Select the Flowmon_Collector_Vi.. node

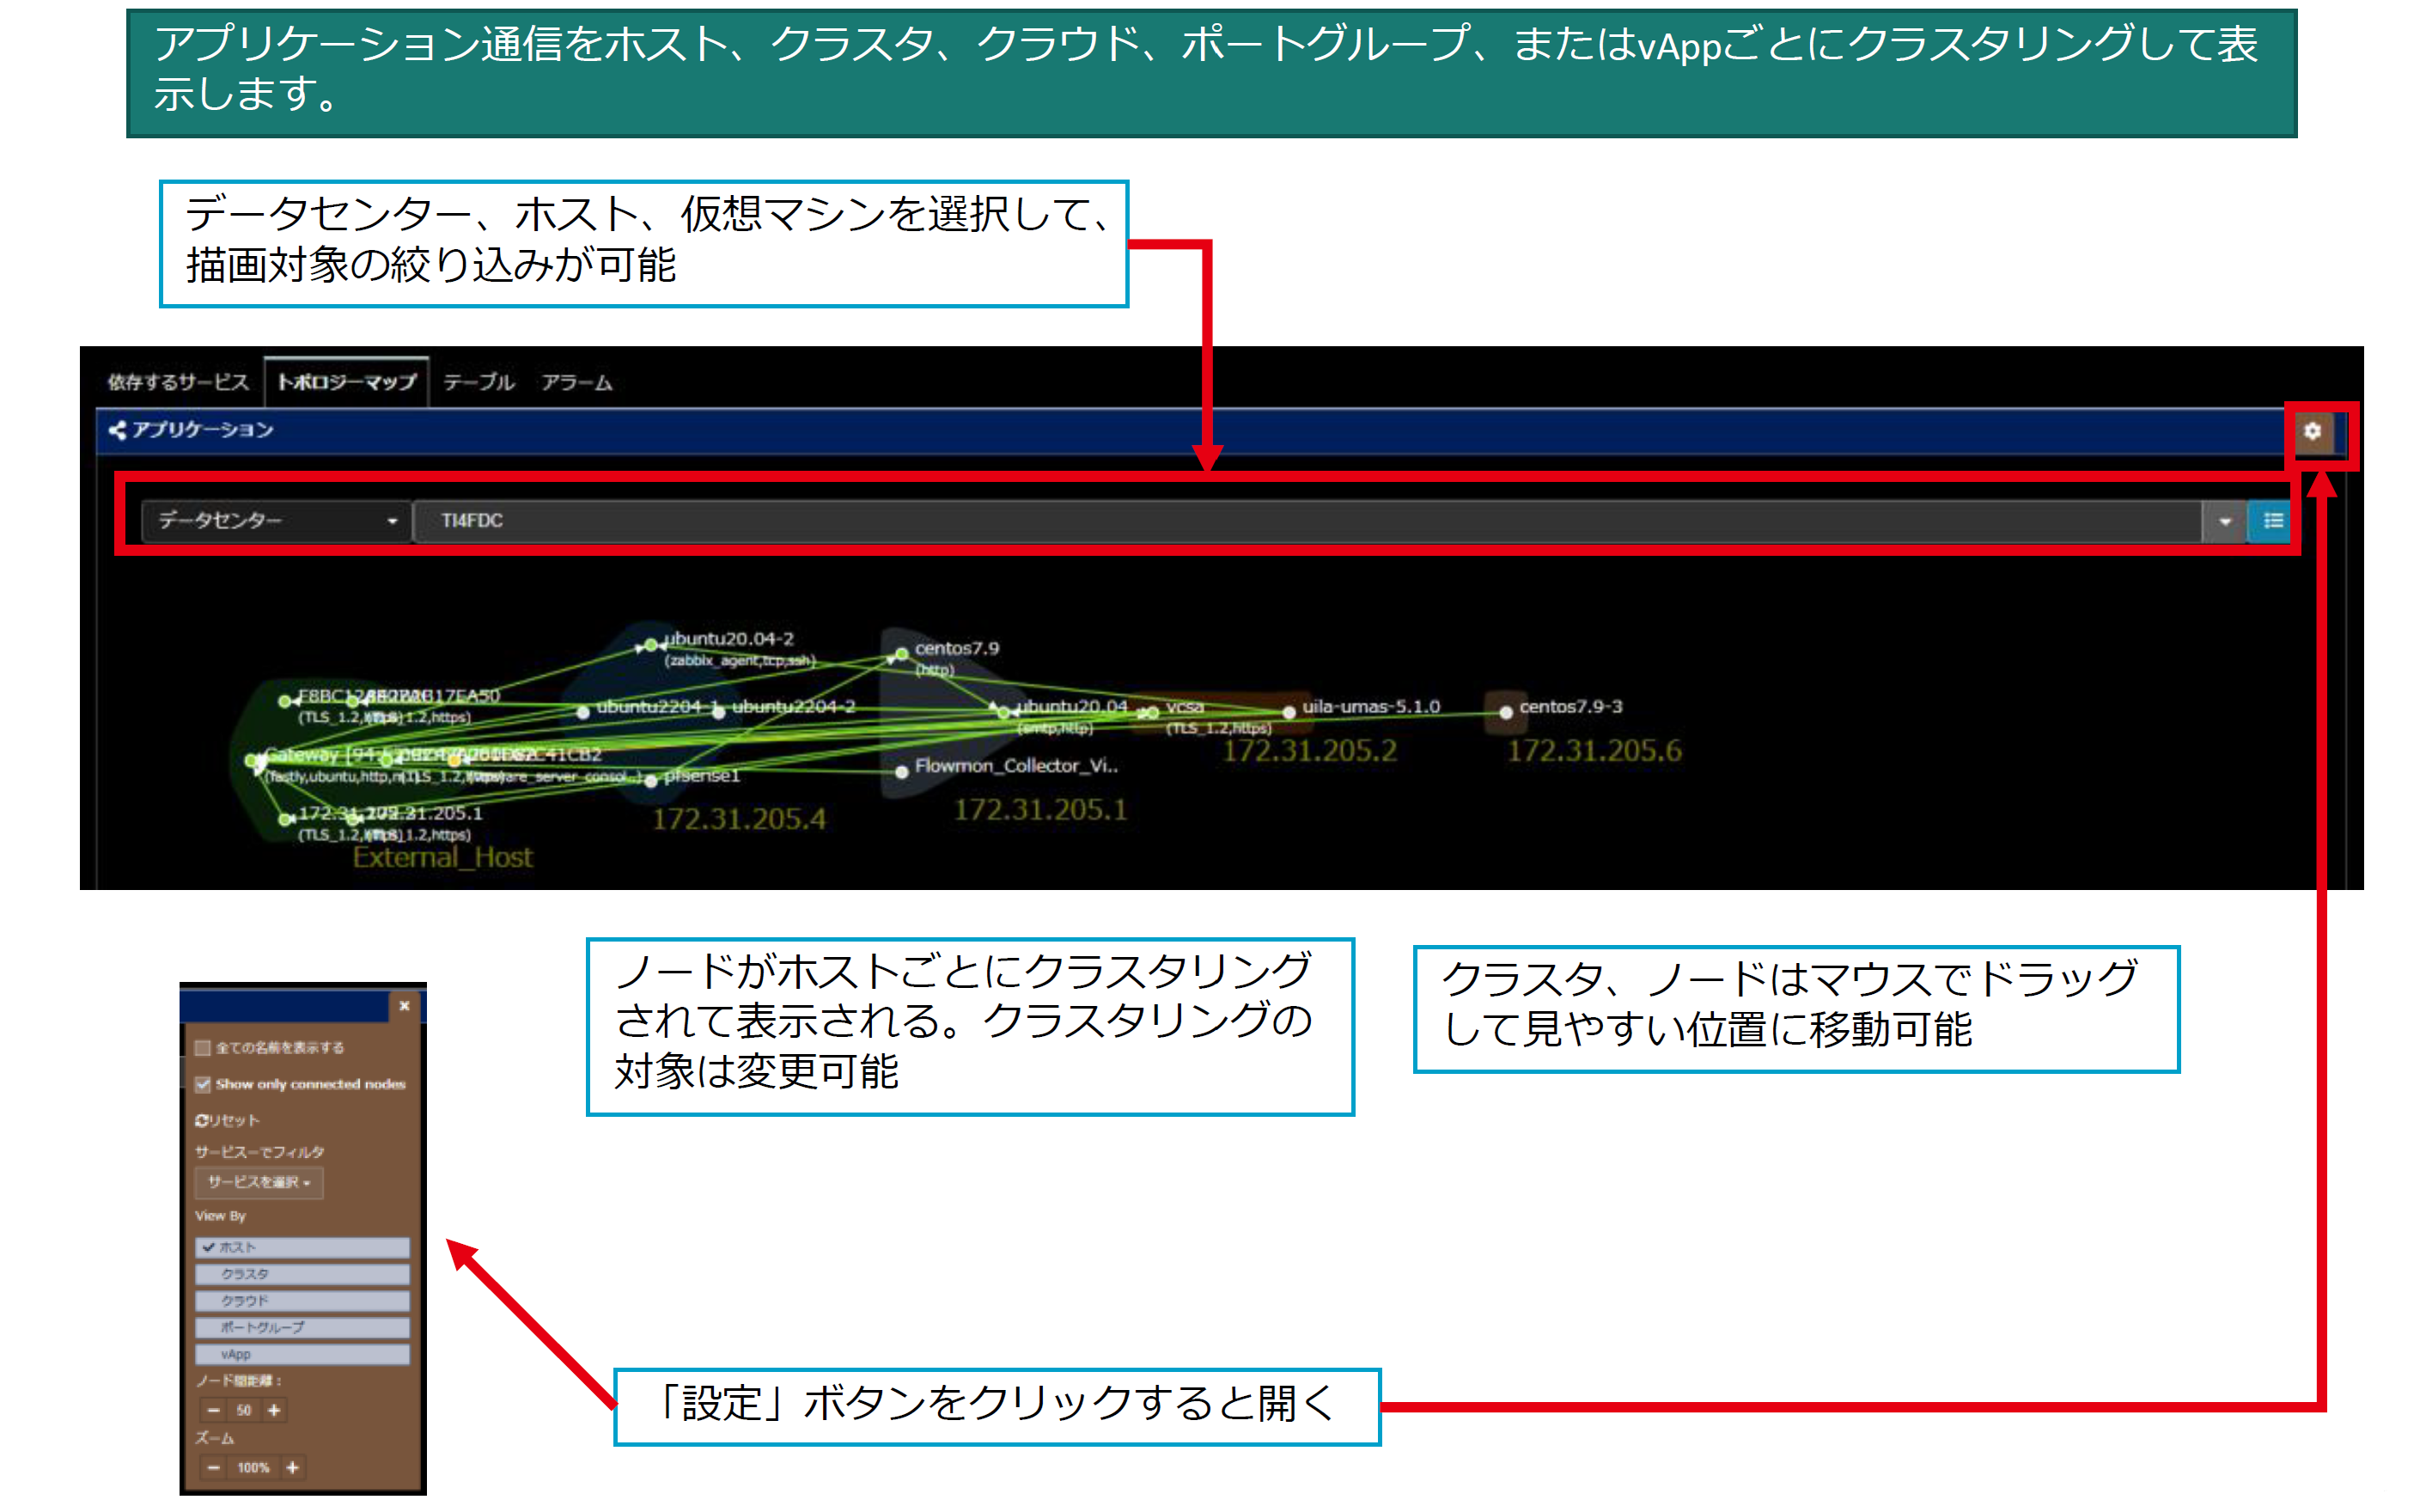coord(901,771)
